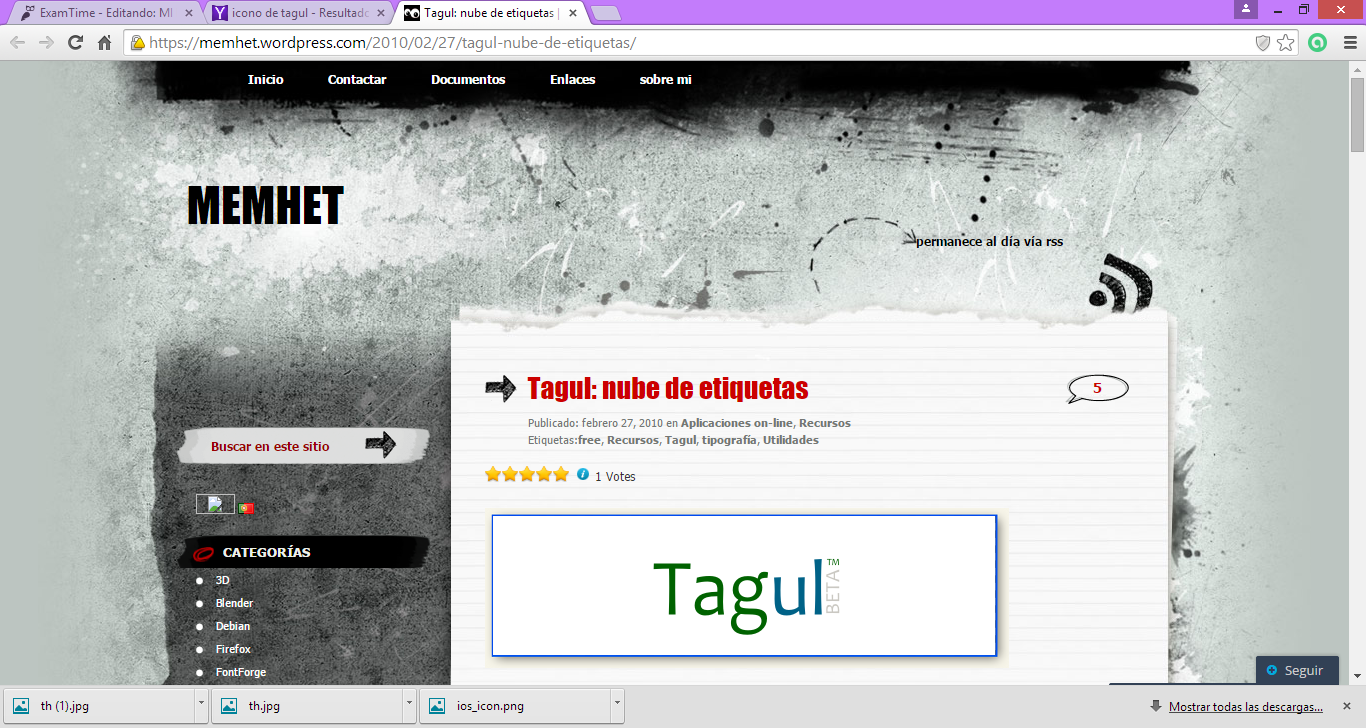
Task: Open the Documentos menu item
Action: 468,80
